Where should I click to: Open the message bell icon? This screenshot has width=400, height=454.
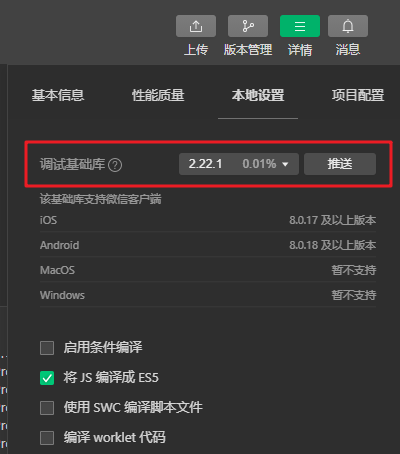coord(348,26)
